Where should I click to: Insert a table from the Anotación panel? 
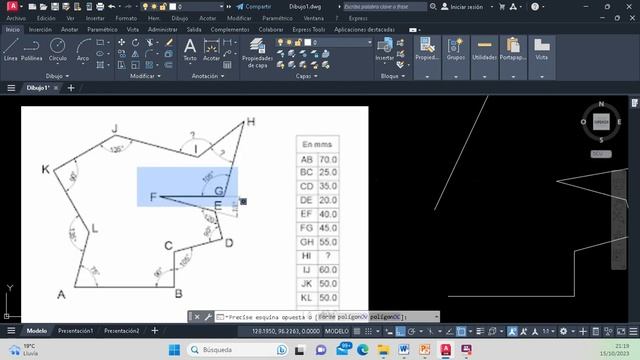click(x=227, y=65)
